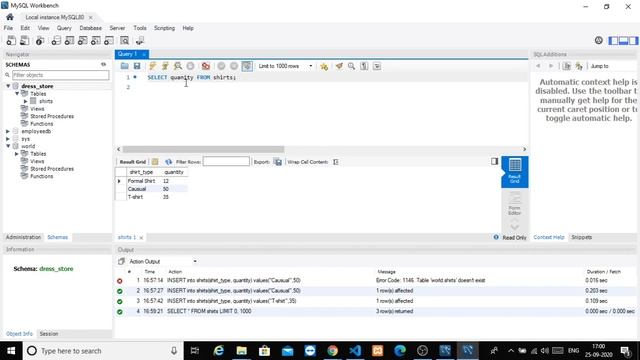Click the commit transaction icon
Image resolution: width=640 pixels, height=360 pixels.
221,66
